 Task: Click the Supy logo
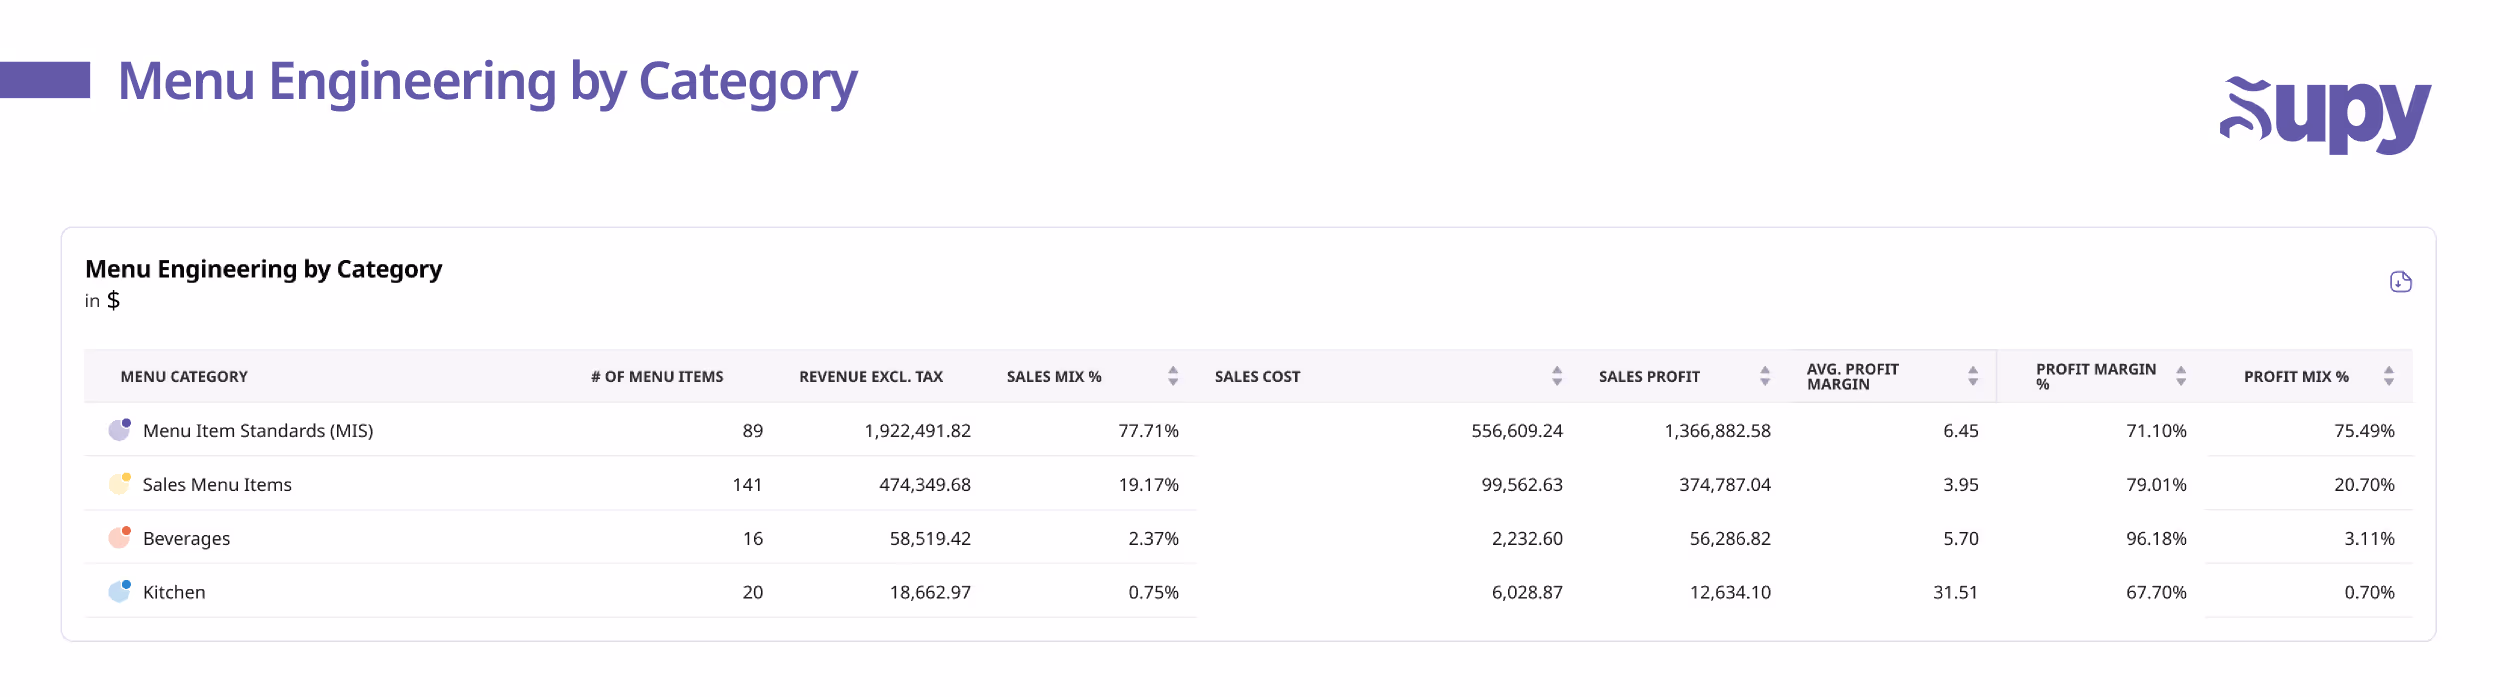point(2324,114)
